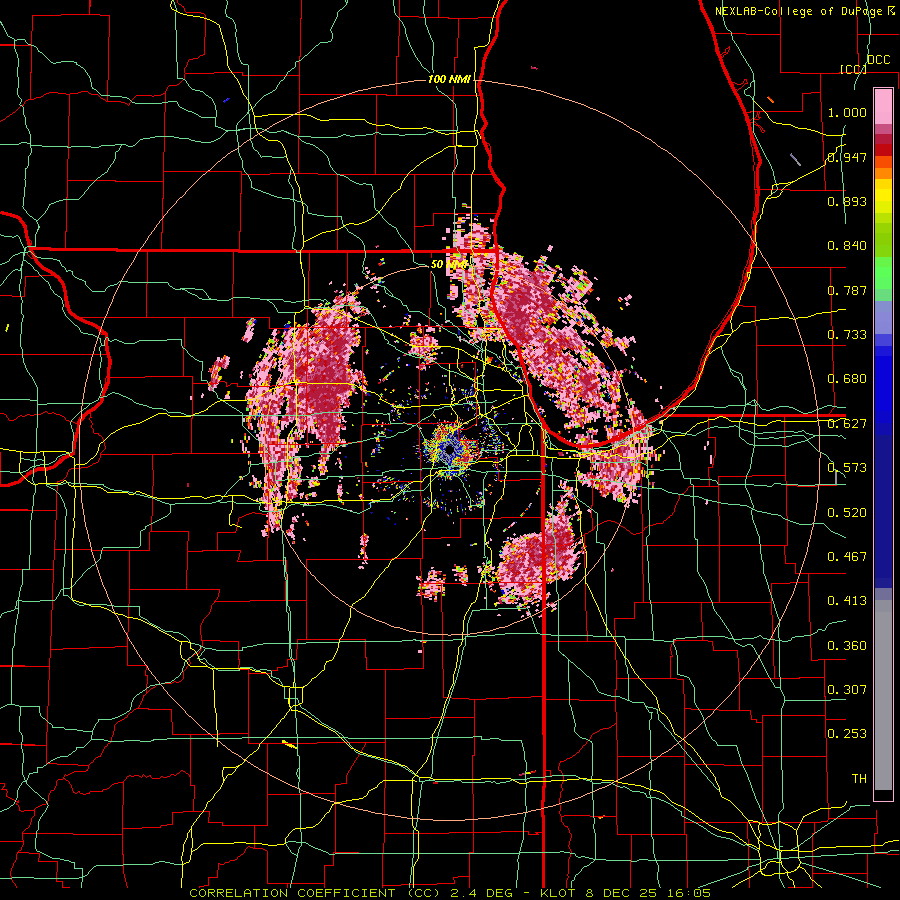The image size is (900, 900).
Task: Select the 0.787 legend value
Action: click(847, 290)
